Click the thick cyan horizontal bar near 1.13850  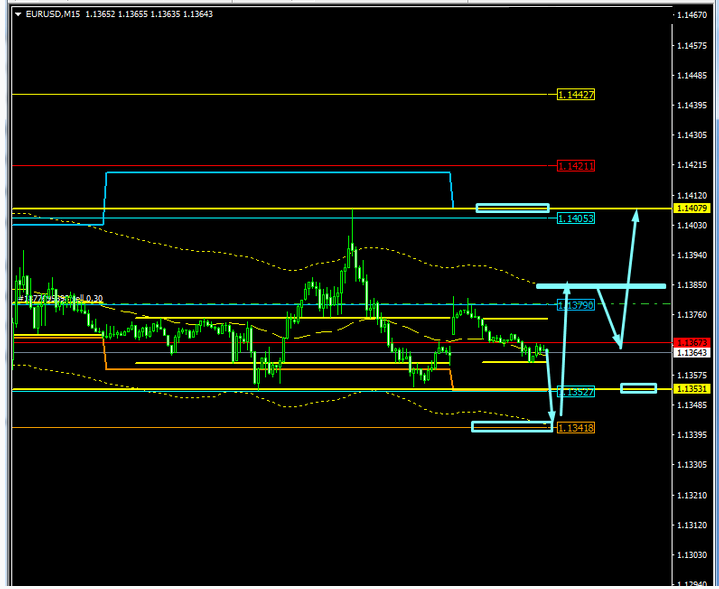click(x=600, y=286)
